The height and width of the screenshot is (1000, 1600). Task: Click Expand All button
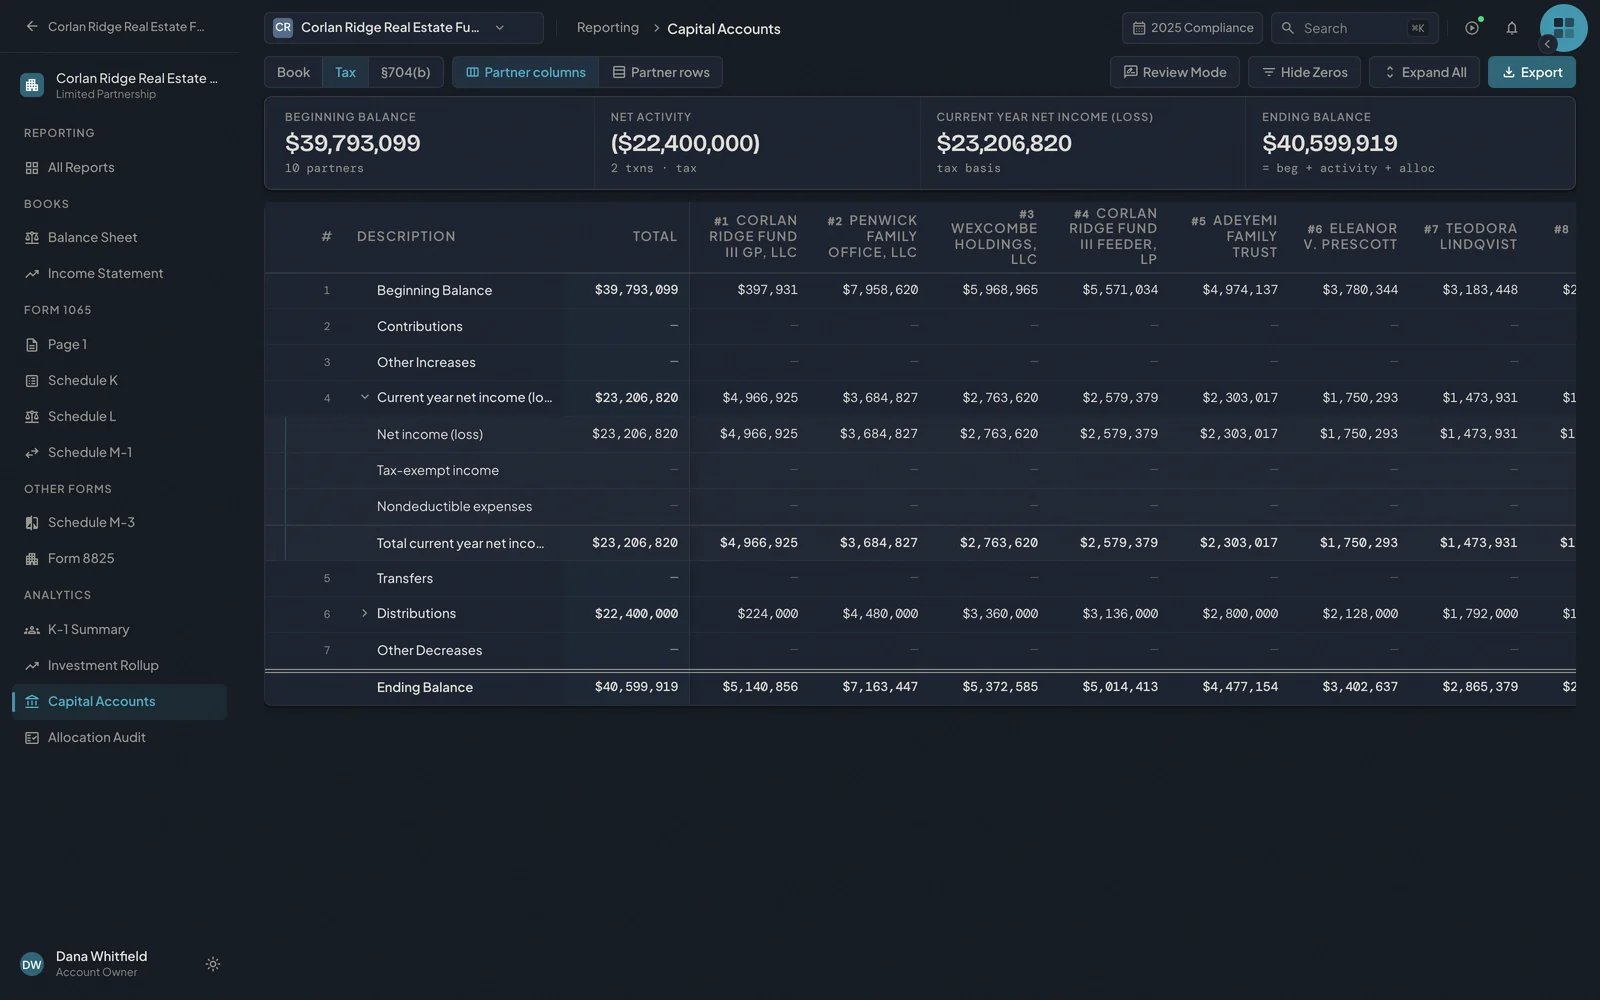click(x=1424, y=72)
